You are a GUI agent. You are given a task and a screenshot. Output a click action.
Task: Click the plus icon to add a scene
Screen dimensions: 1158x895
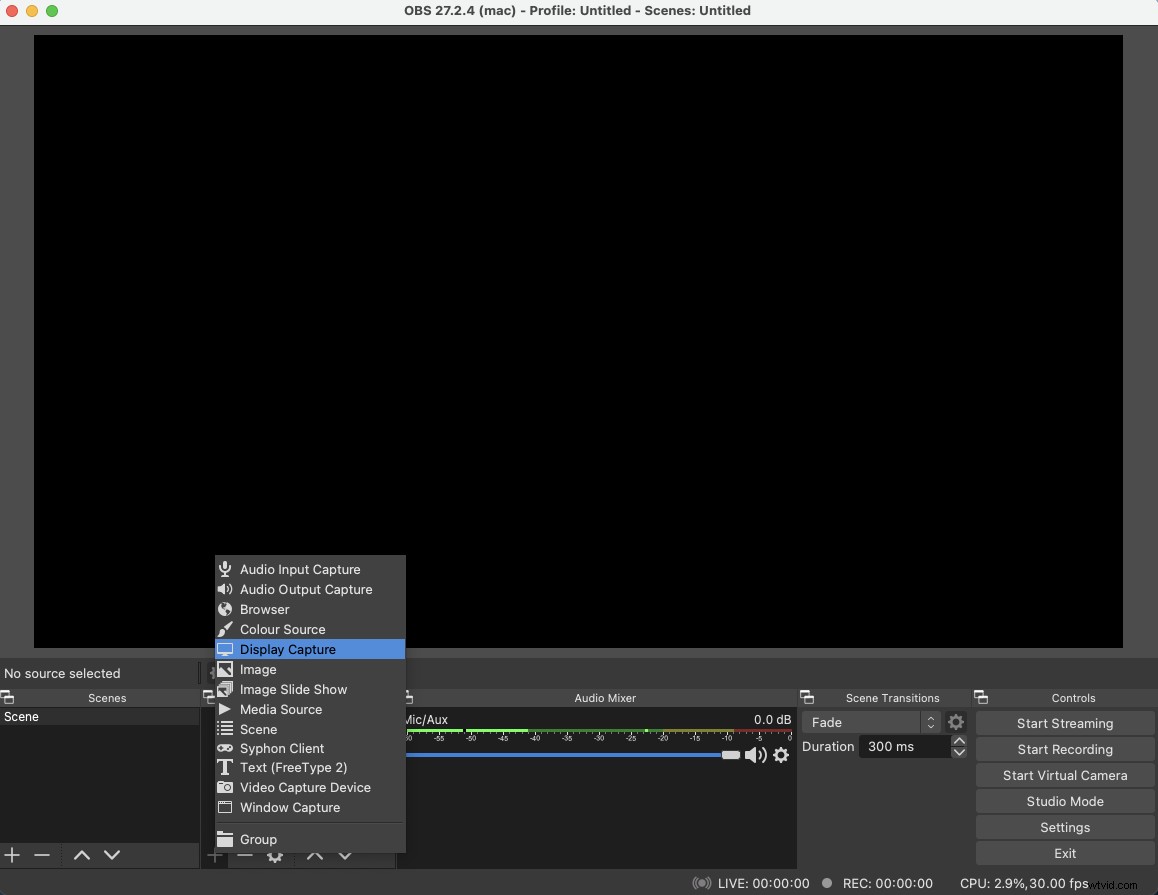pos(13,856)
